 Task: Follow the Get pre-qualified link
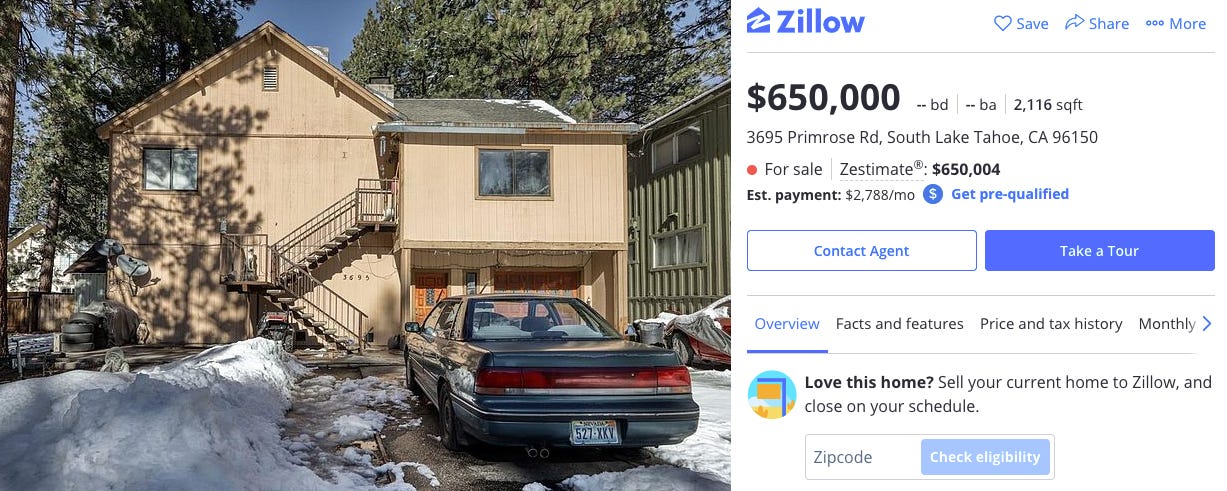tap(1010, 194)
